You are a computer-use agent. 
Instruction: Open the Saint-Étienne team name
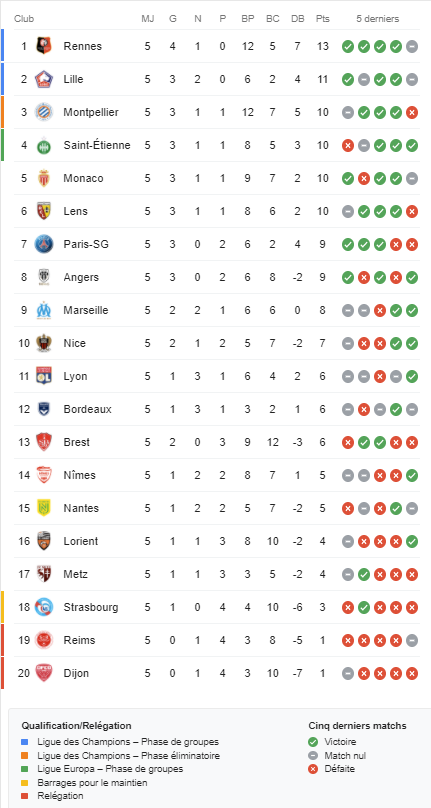pyautogui.click(x=97, y=145)
